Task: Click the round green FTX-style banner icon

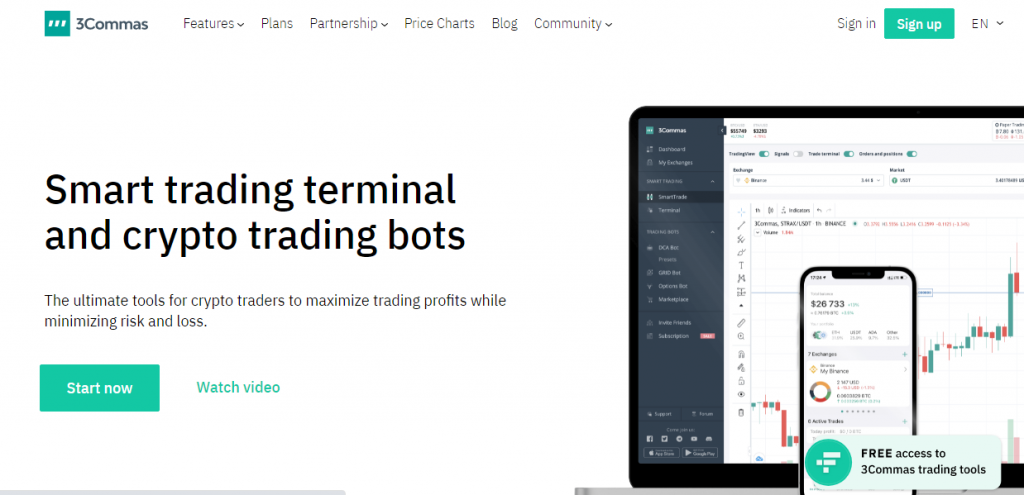Action: 828,462
